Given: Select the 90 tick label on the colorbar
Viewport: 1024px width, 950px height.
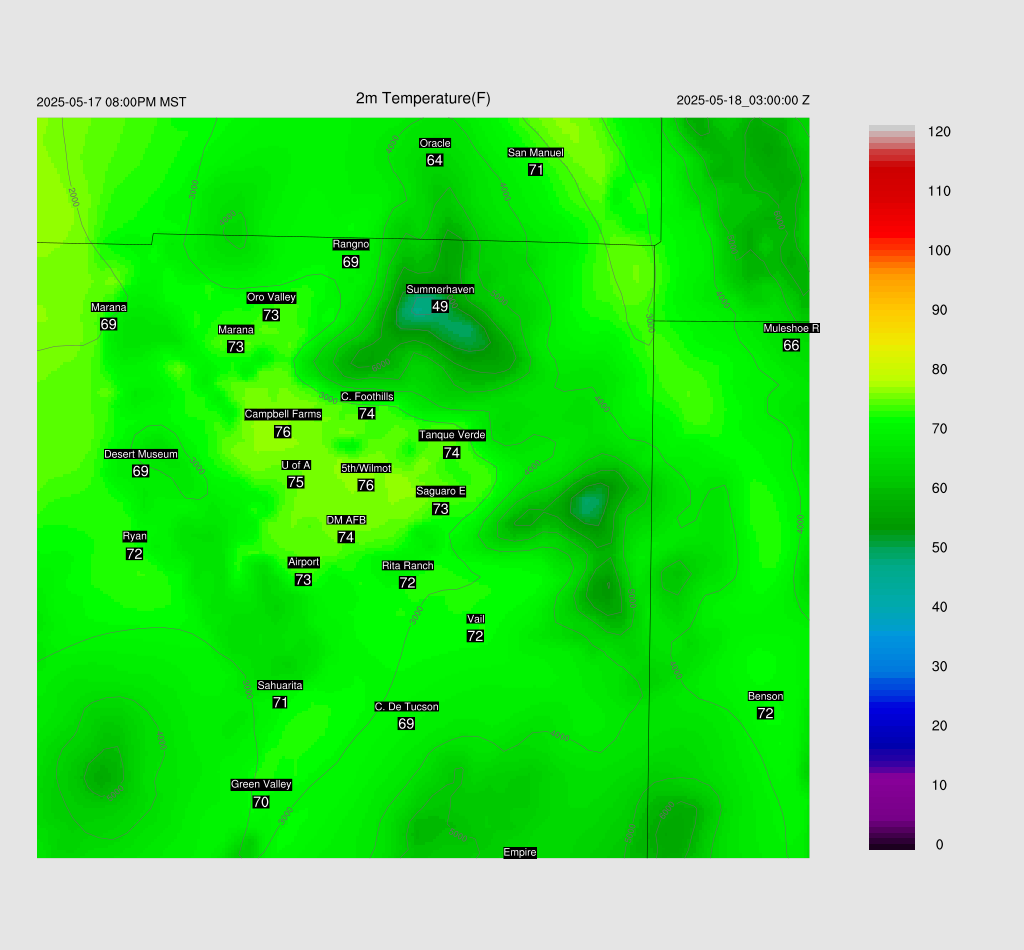Looking at the screenshot, I should [x=939, y=310].
